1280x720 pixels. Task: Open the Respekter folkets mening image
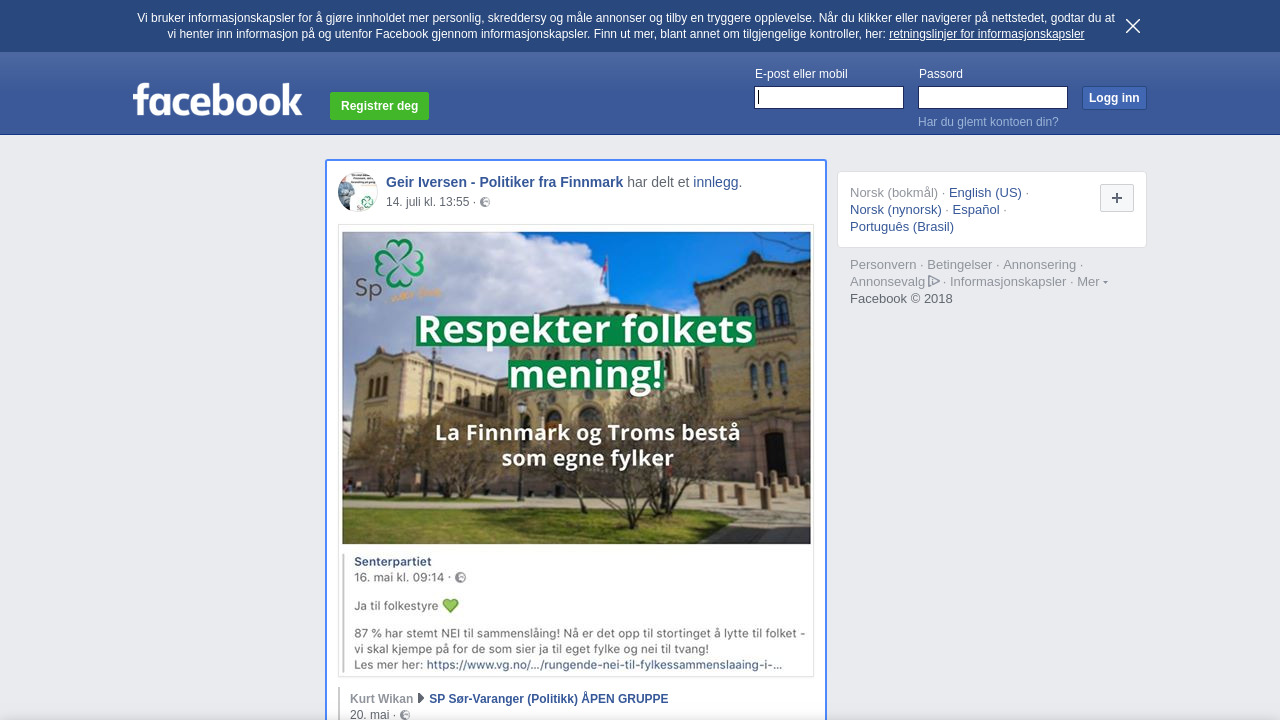(x=576, y=388)
